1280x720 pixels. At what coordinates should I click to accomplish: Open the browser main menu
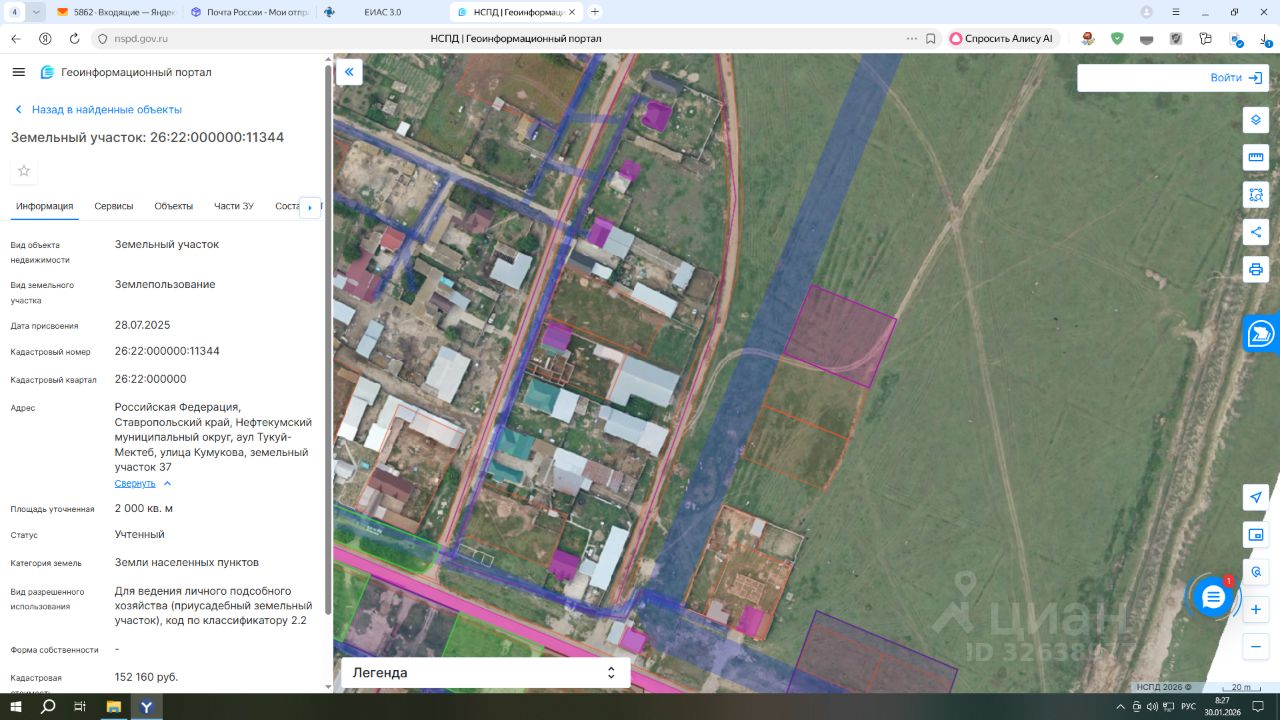(1177, 12)
